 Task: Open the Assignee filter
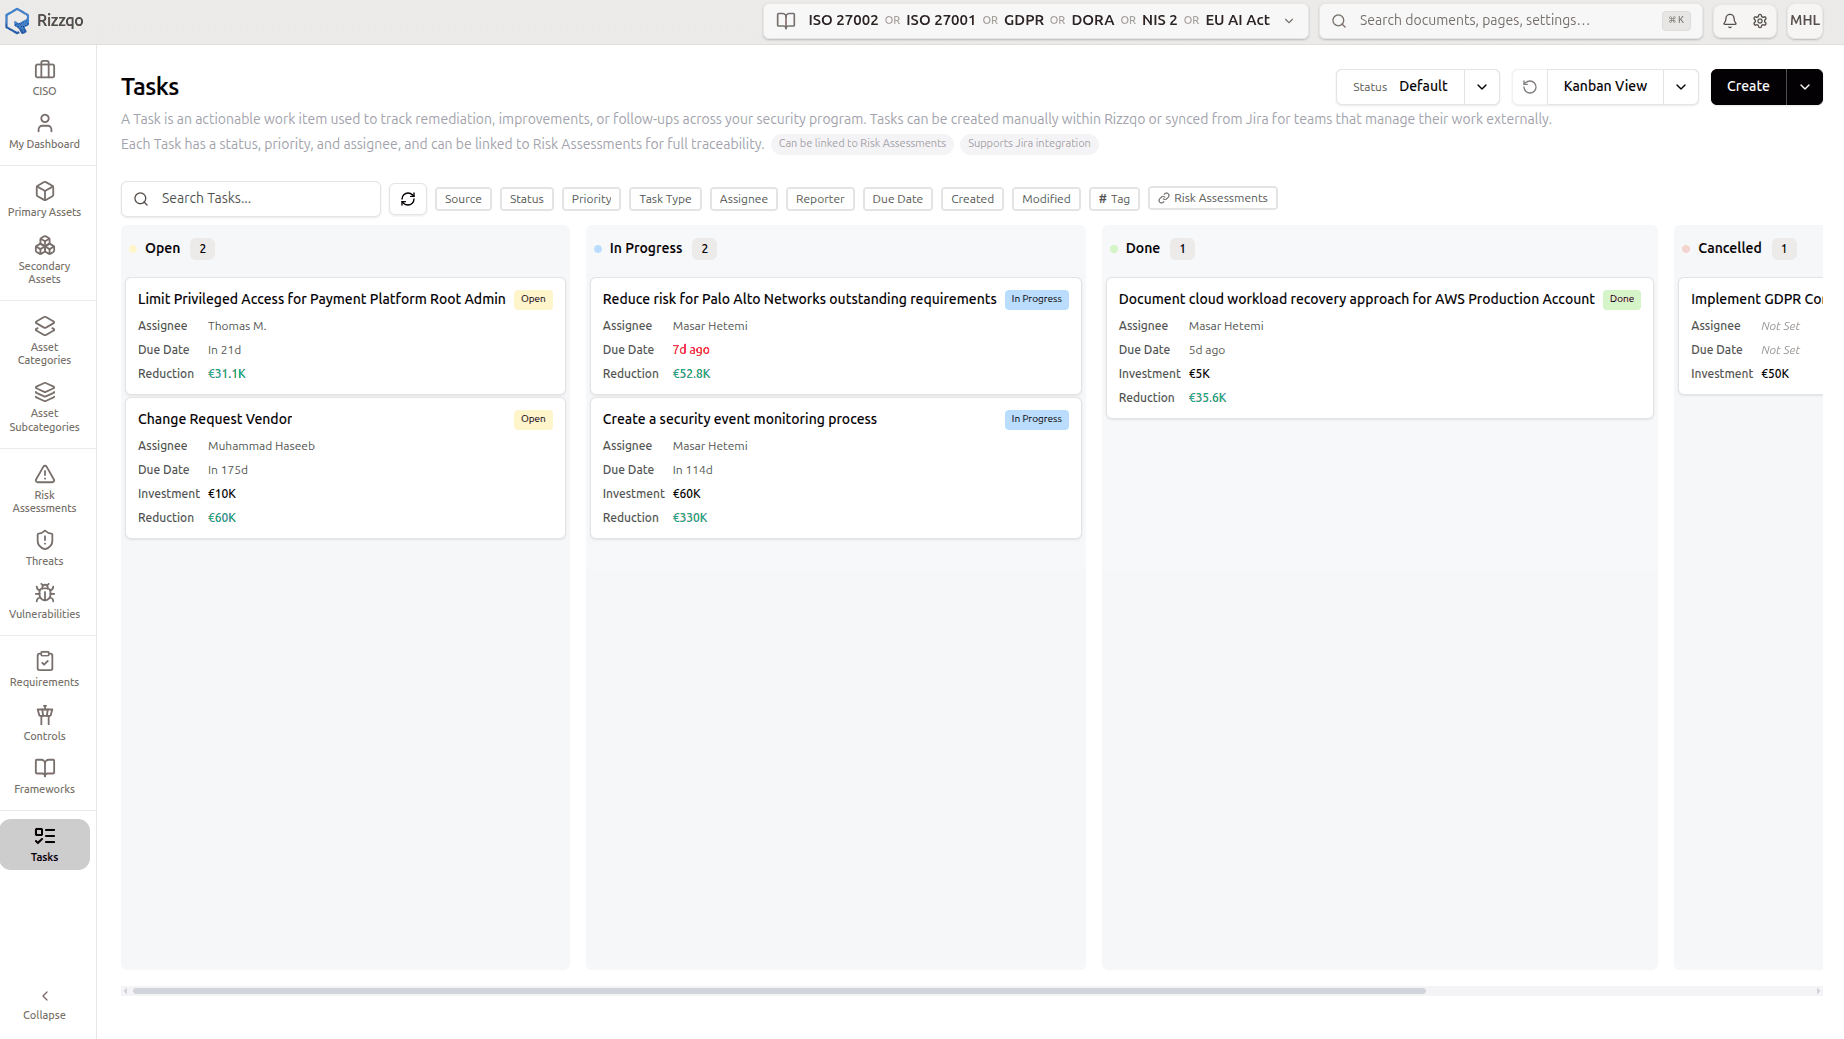coord(744,199)
